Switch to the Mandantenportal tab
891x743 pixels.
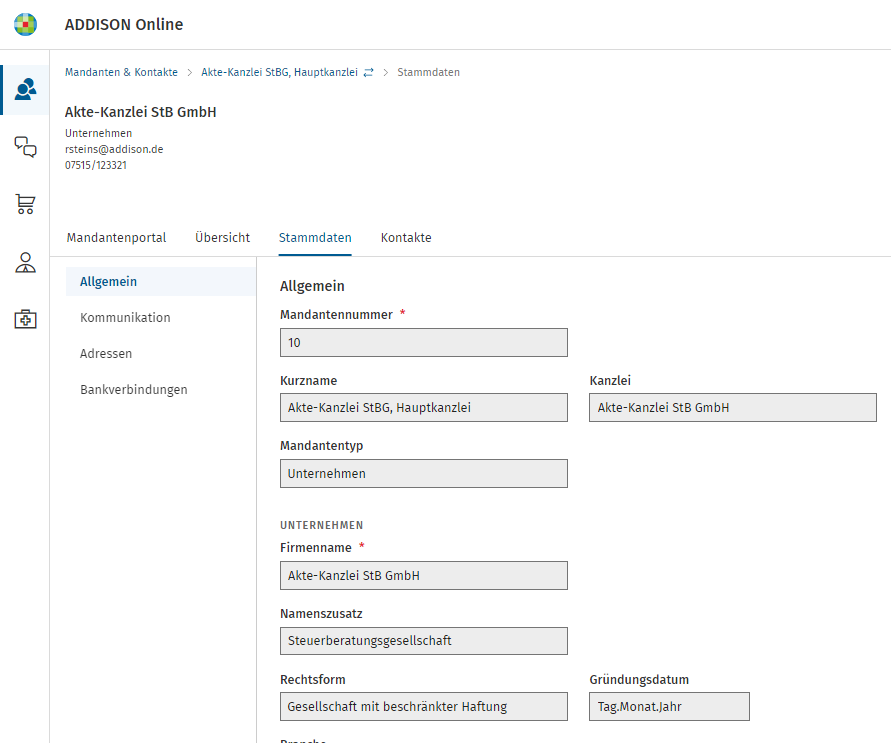click(116, 237)
